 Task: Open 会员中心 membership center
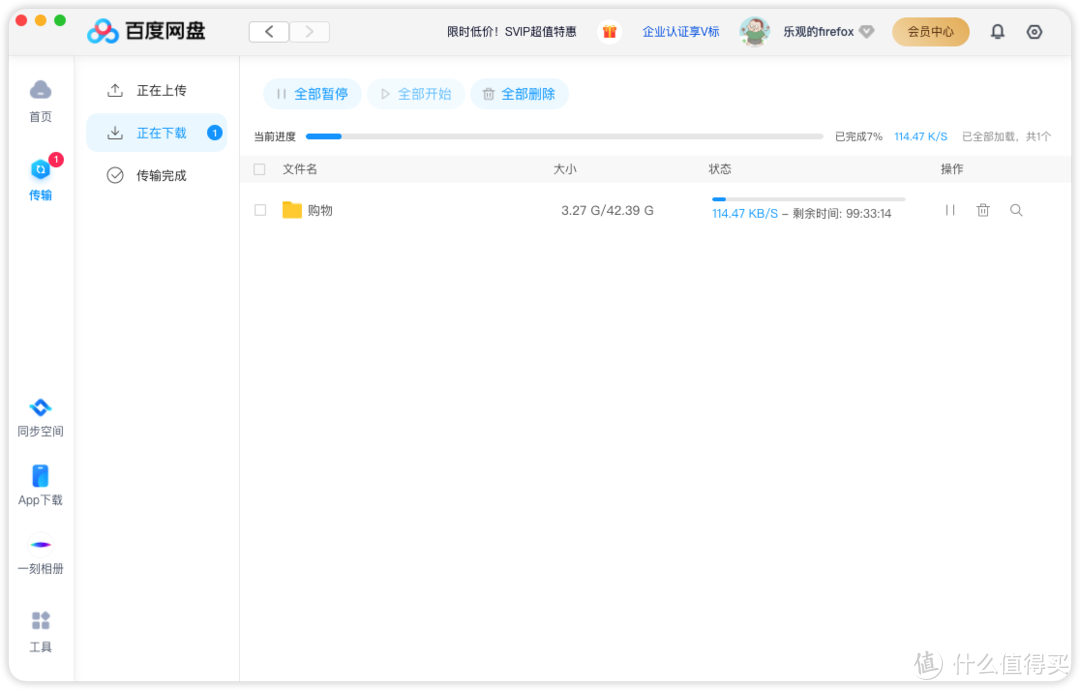[x=930, y=31]
